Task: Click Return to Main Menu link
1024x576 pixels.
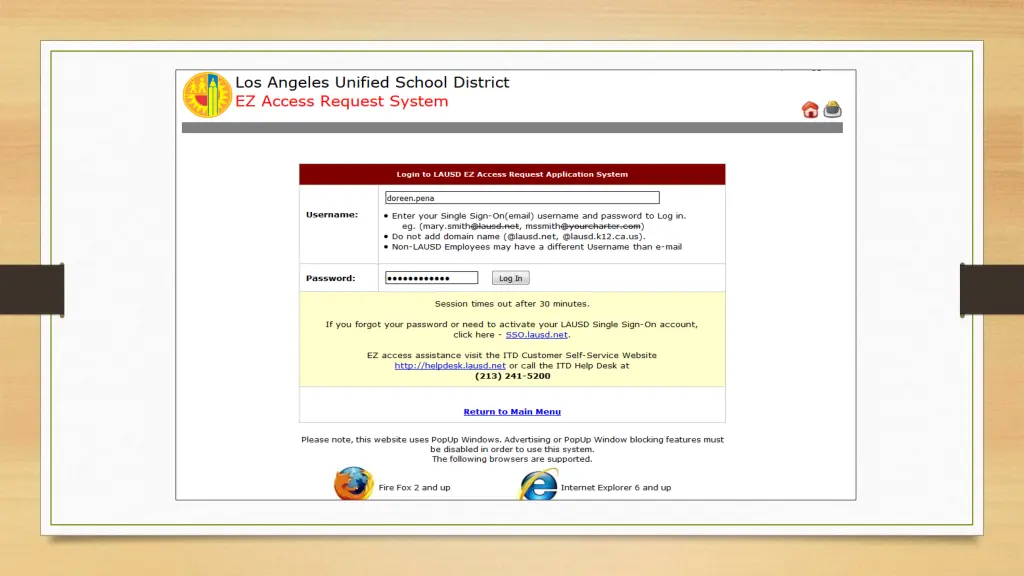Action: pyautogui.click(x=512, y=411)
